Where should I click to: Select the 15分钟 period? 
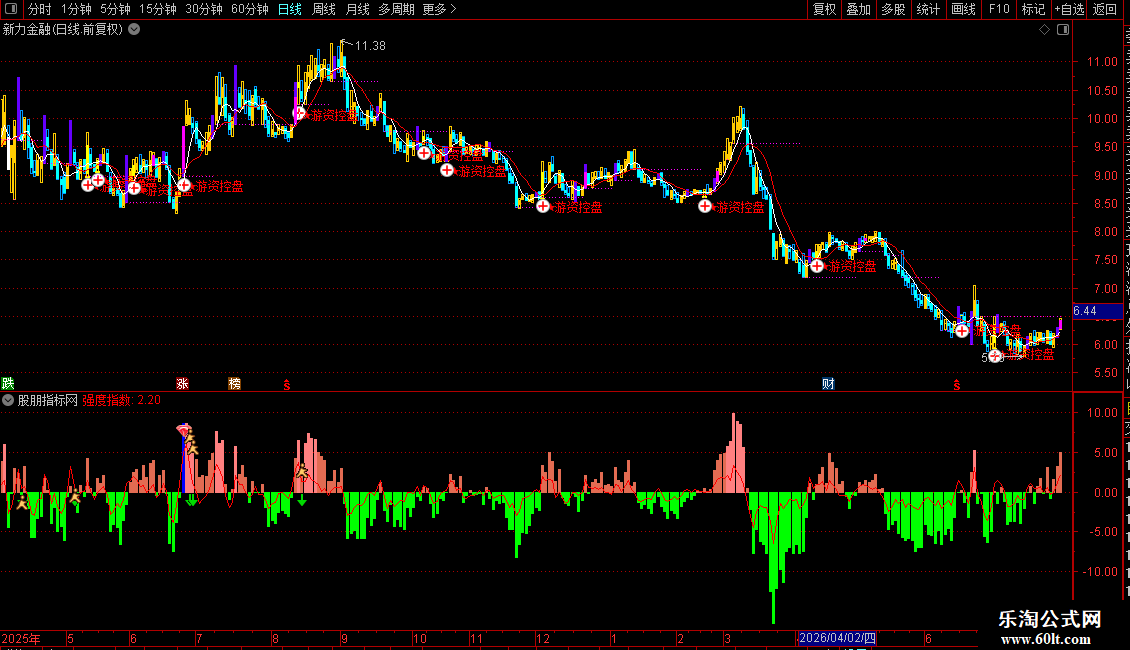tap(157, 9)
